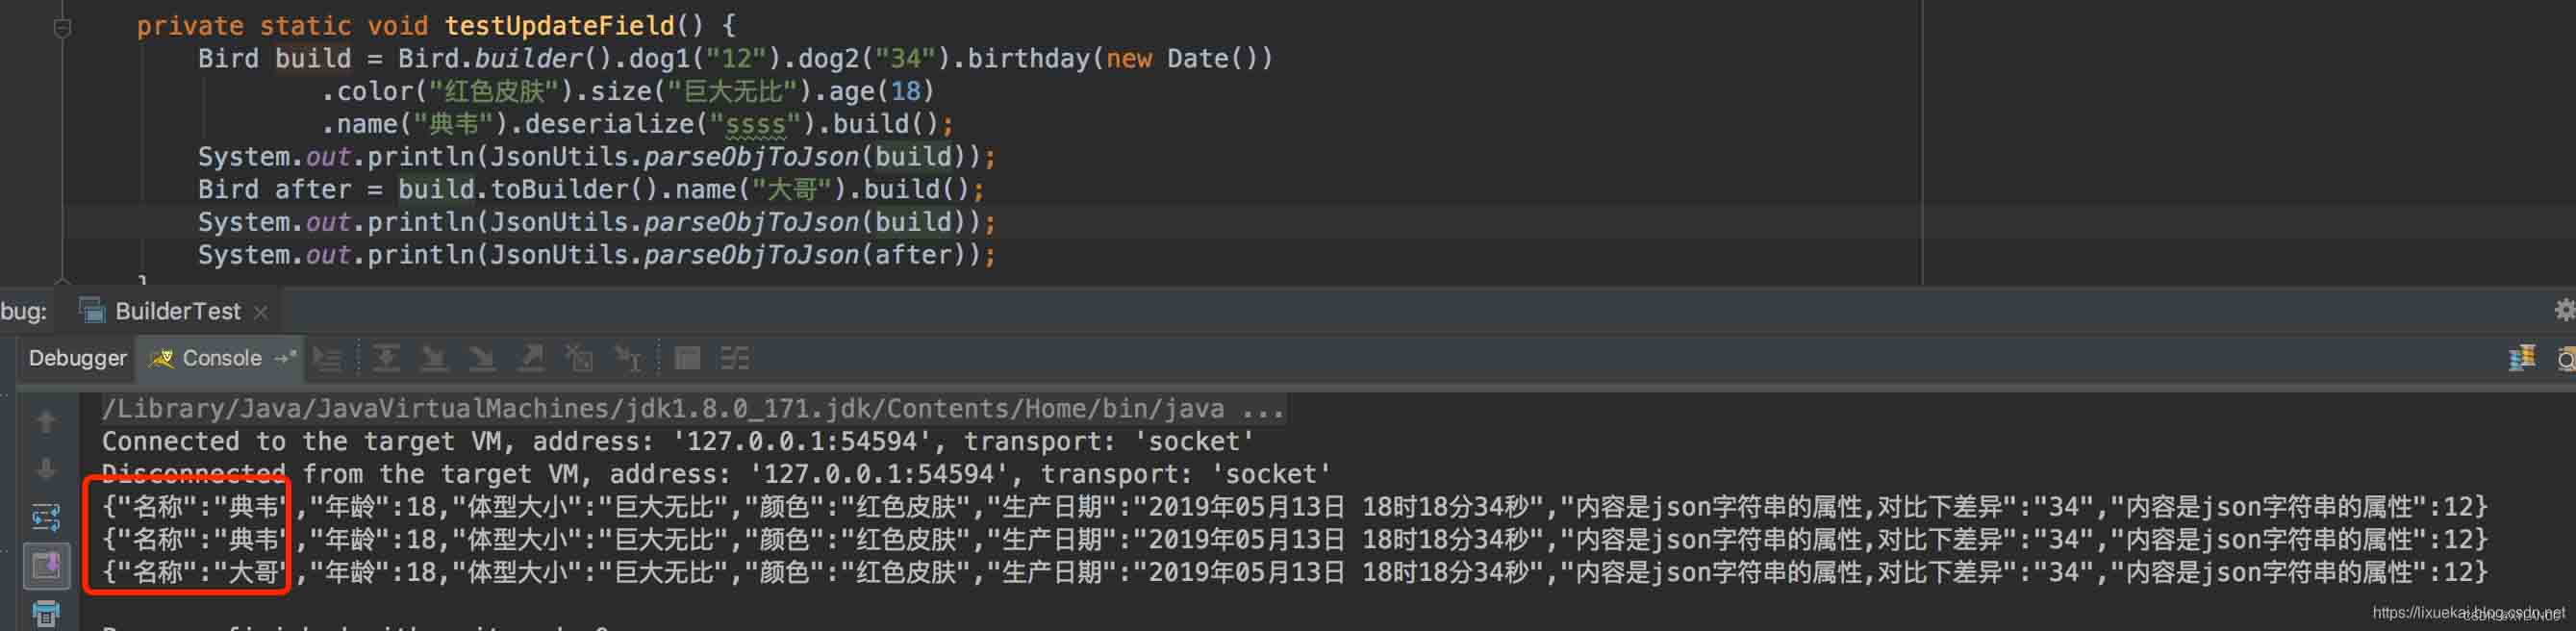Toggle Scroll to End in the console
Image resolution: width=2576 pixels, height=631 pixels.
46,566
